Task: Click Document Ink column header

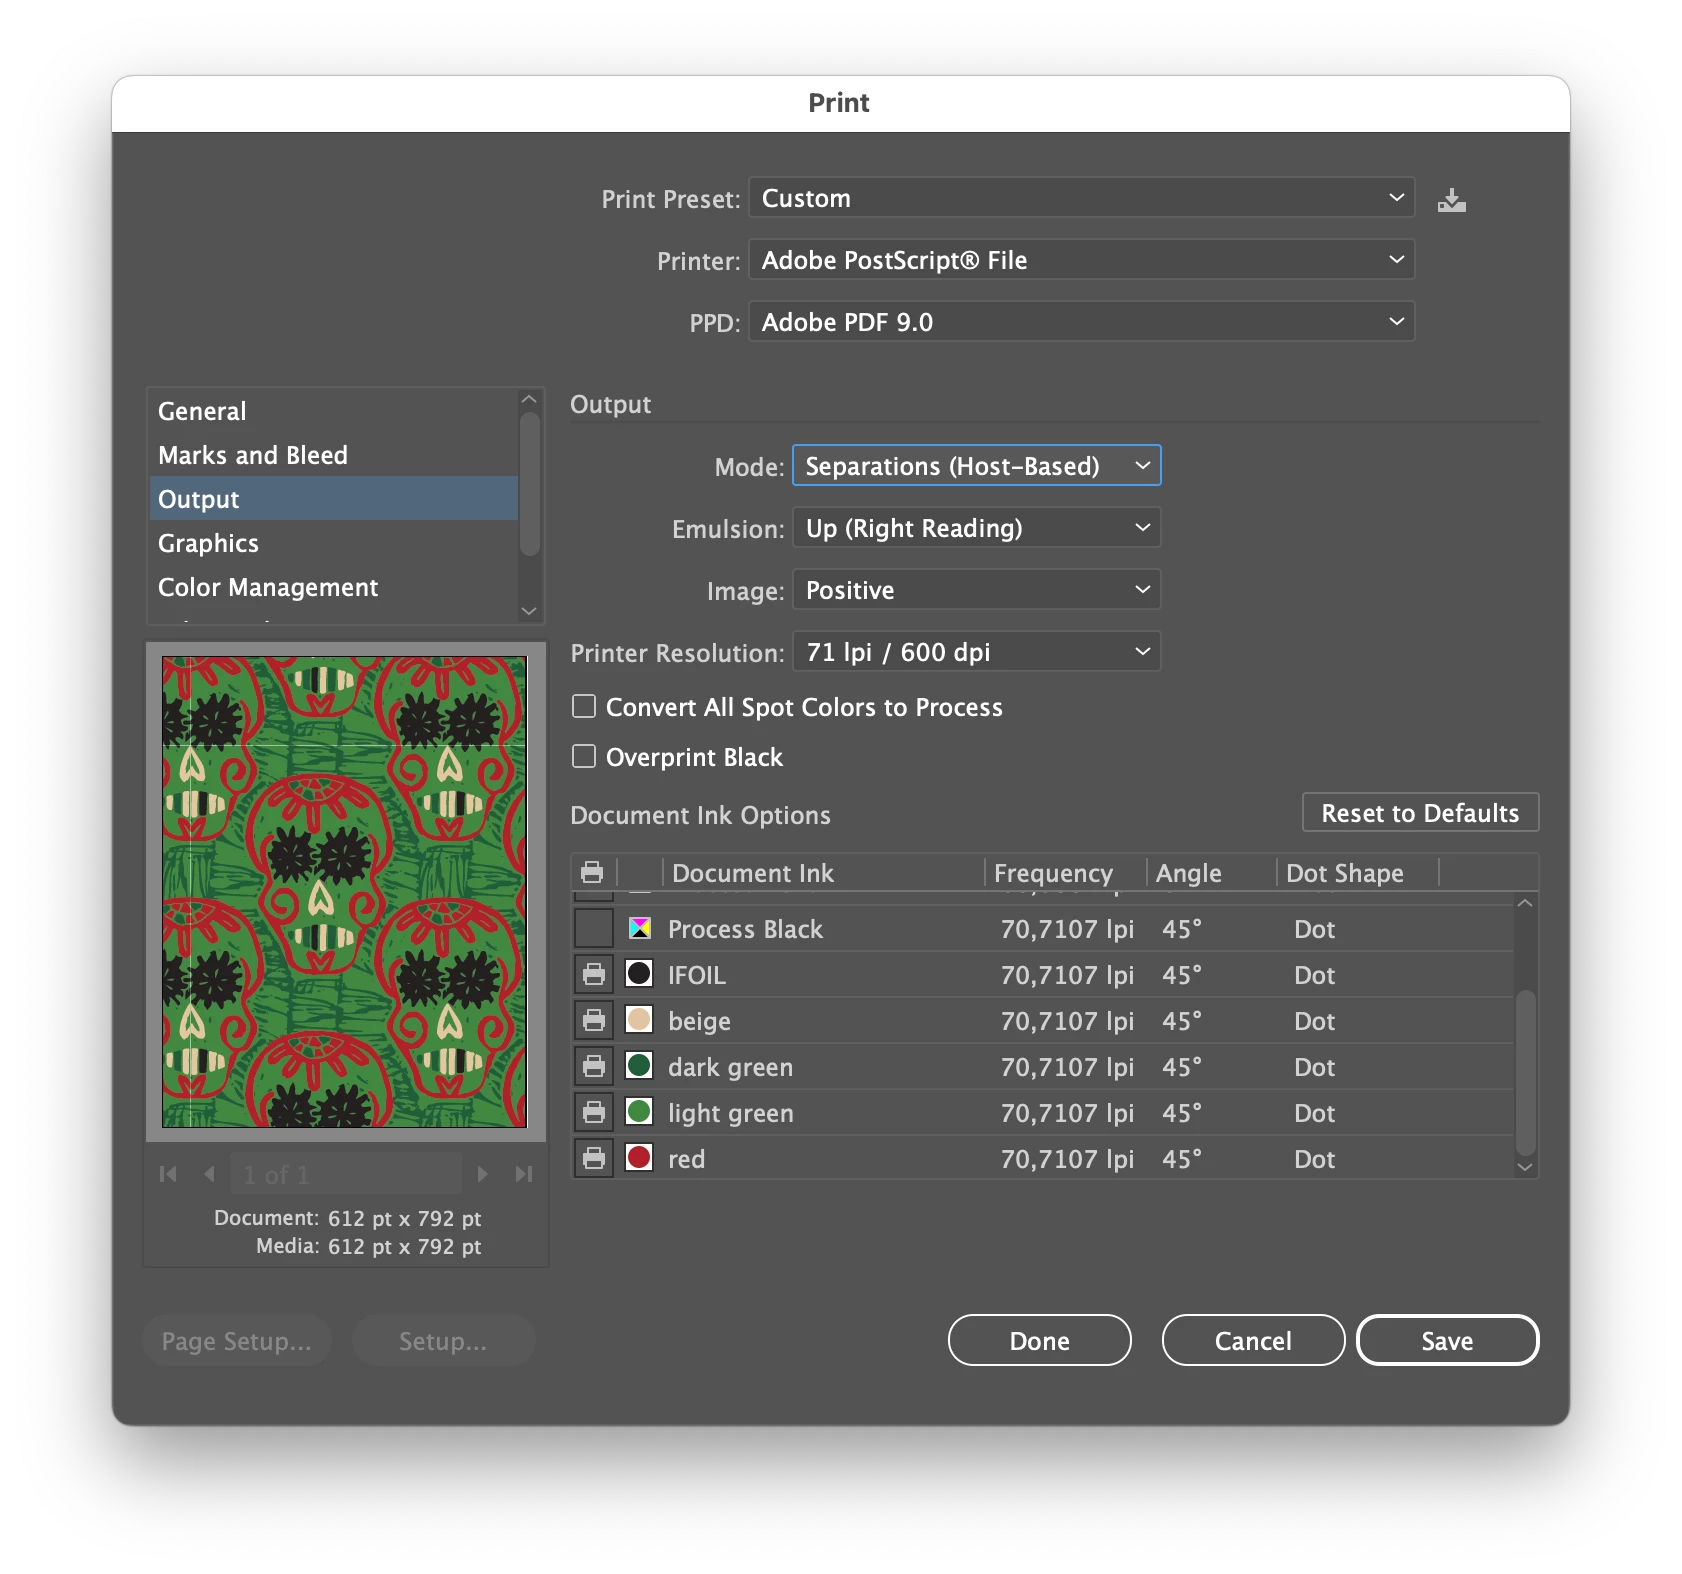Action: point(752,873)
